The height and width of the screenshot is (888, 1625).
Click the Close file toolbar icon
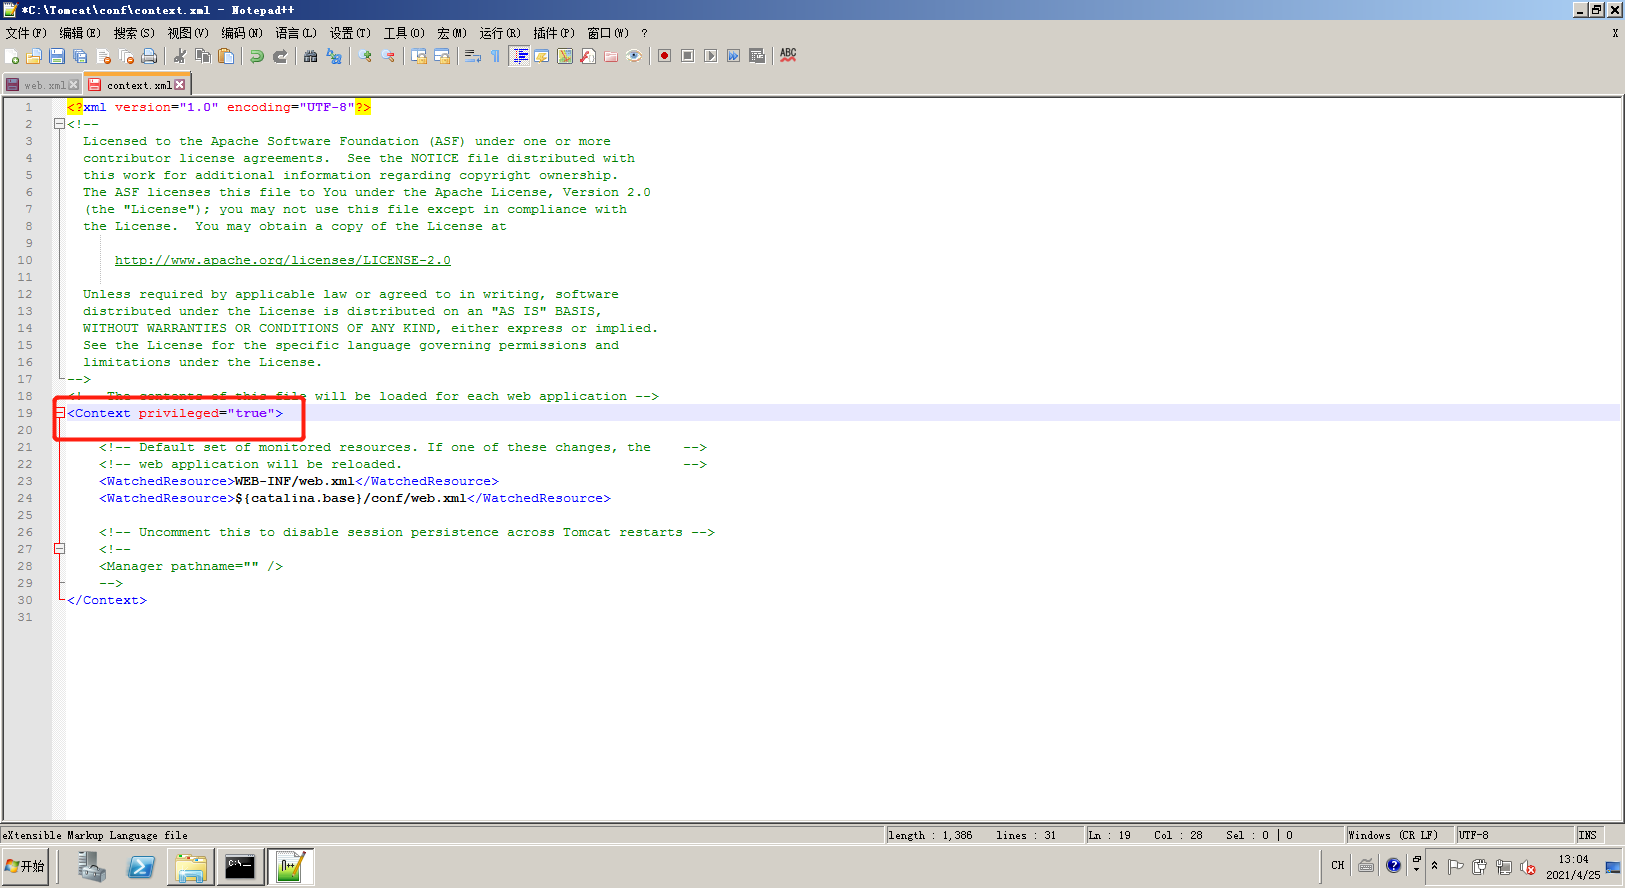103,56
